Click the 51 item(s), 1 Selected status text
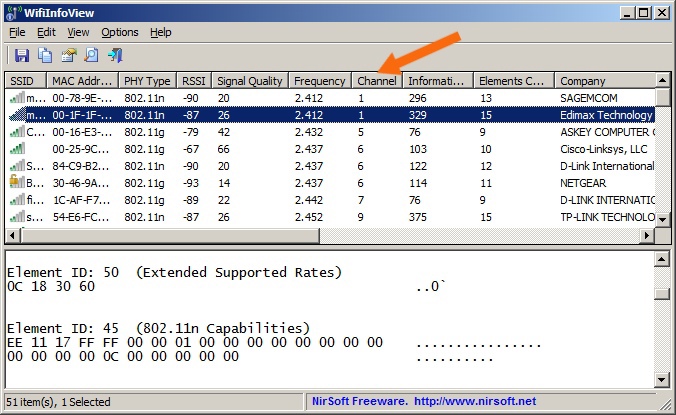The height and width of the screenshot is (415, 676). tap(58, 402)
